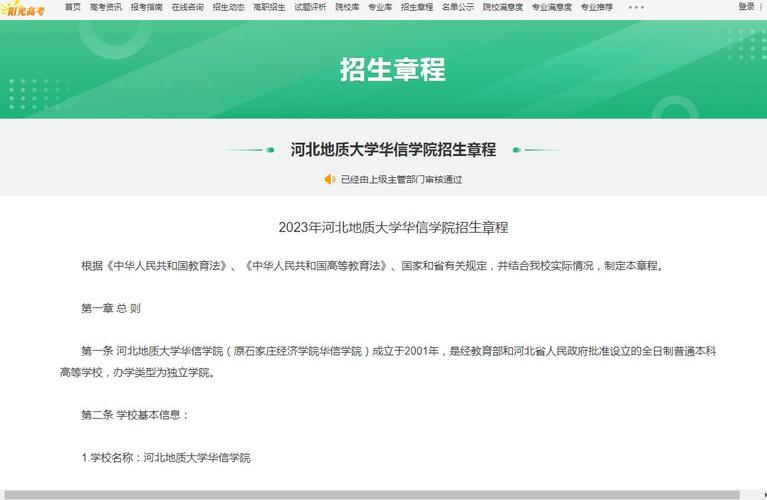Expand the three-dot more menu
The image size is (767, 500).
(x=636, y=7)
